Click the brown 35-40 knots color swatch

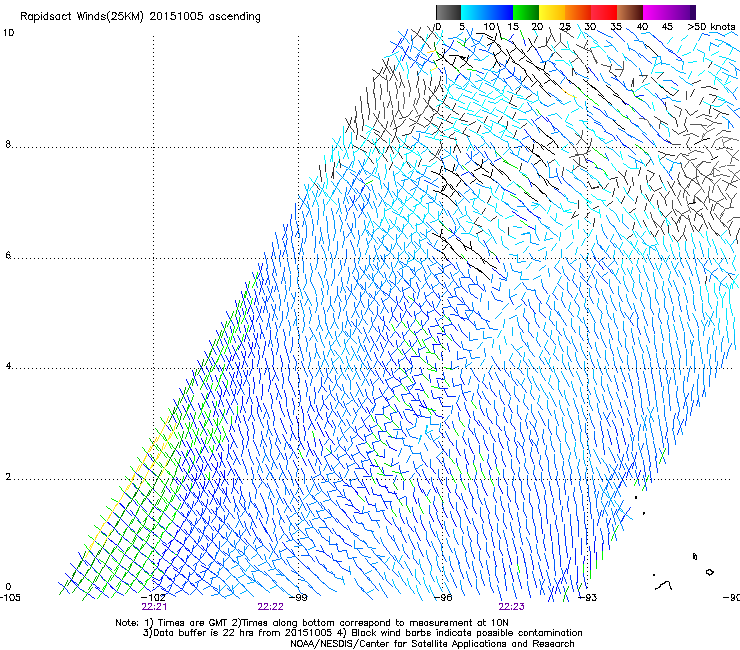630,12
